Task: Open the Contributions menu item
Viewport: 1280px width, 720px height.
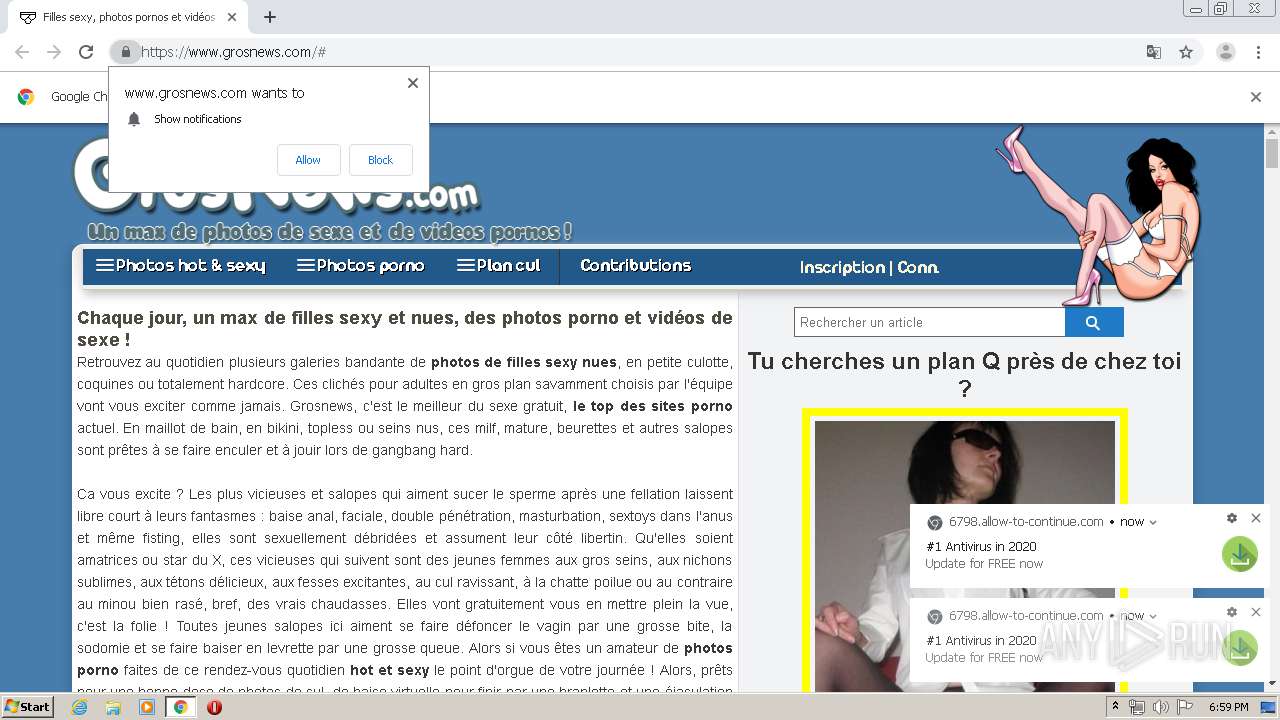Action: (x=636, y=266)
